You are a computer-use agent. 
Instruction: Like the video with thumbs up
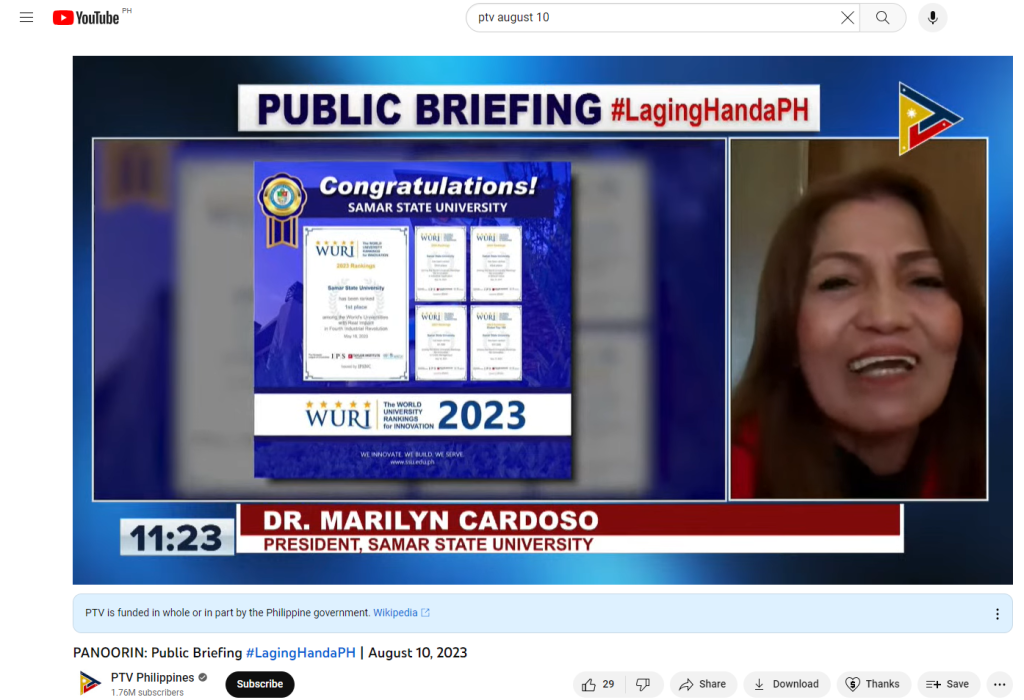click(597, 684)
